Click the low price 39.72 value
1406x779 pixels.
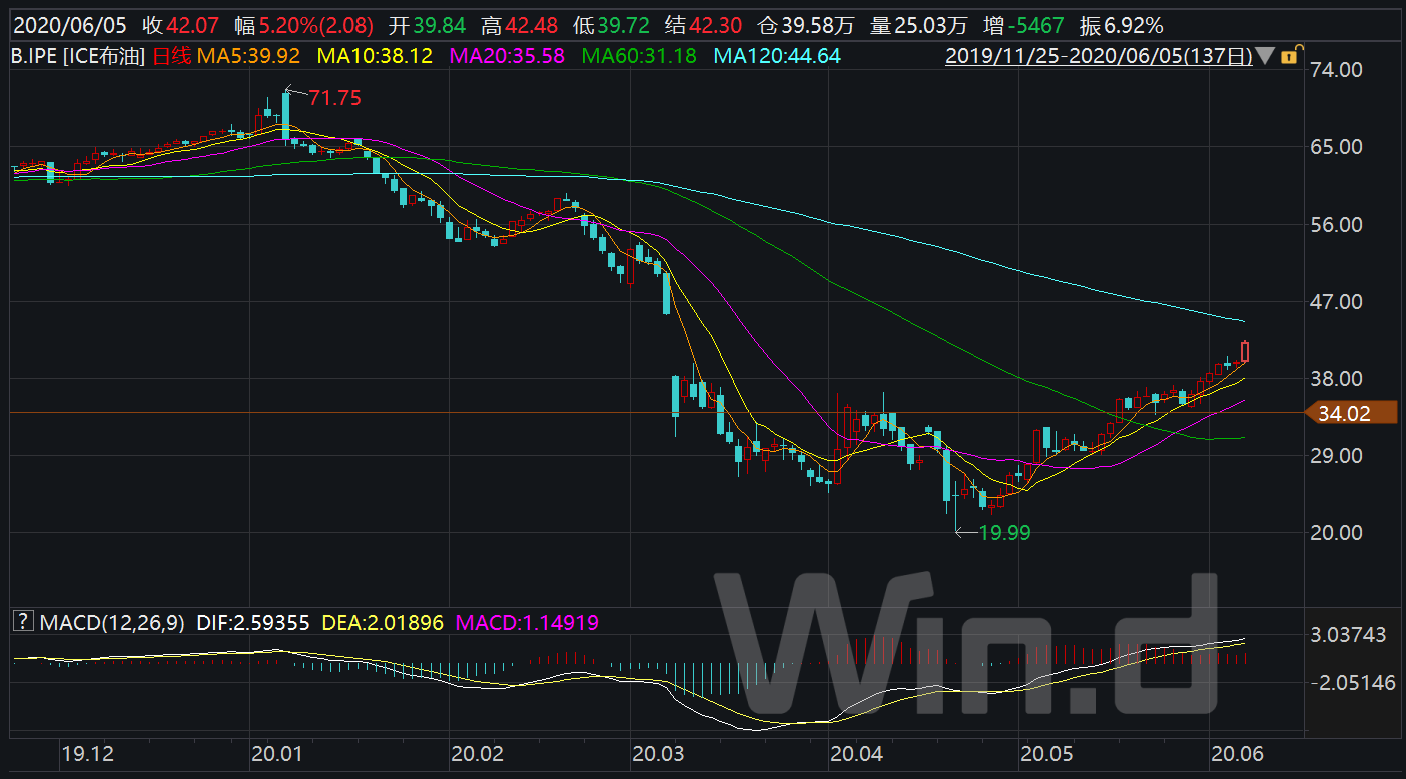click(625, 26)
